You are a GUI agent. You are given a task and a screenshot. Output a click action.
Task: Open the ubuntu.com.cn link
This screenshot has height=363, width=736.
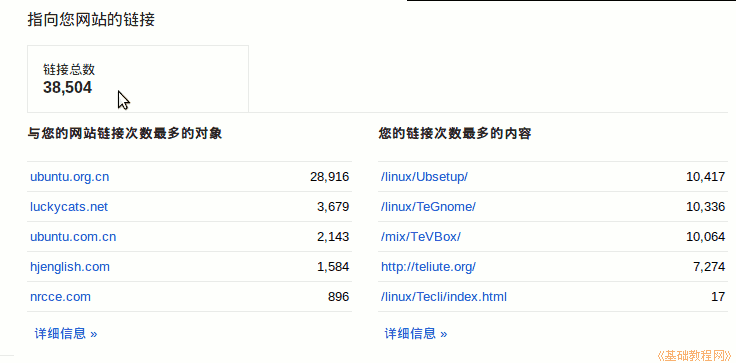click(73, 237)
